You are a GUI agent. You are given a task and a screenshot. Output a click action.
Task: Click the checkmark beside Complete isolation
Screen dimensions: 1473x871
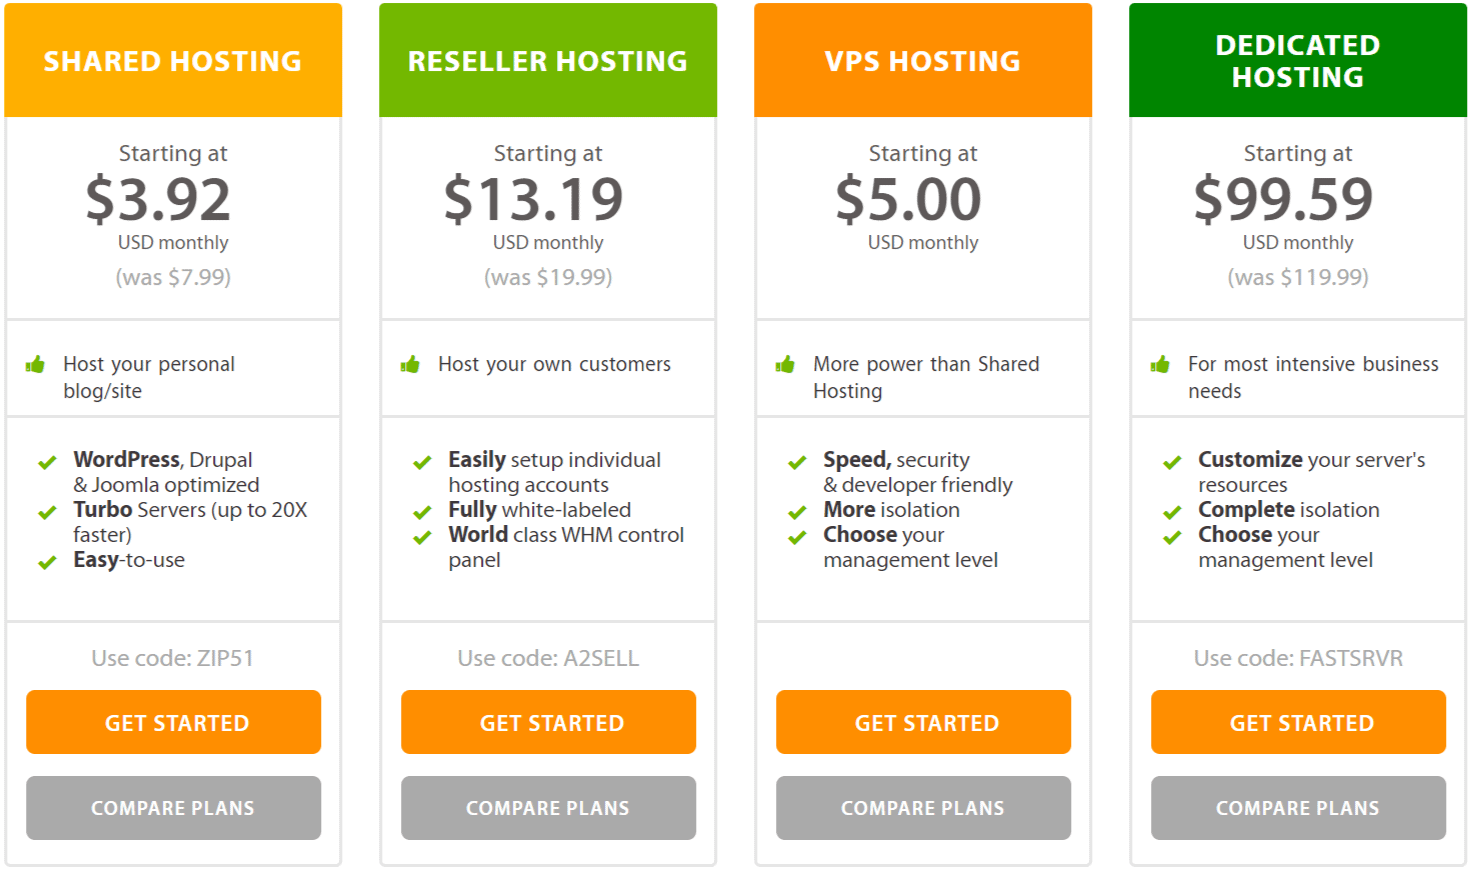pos(1172,511)
